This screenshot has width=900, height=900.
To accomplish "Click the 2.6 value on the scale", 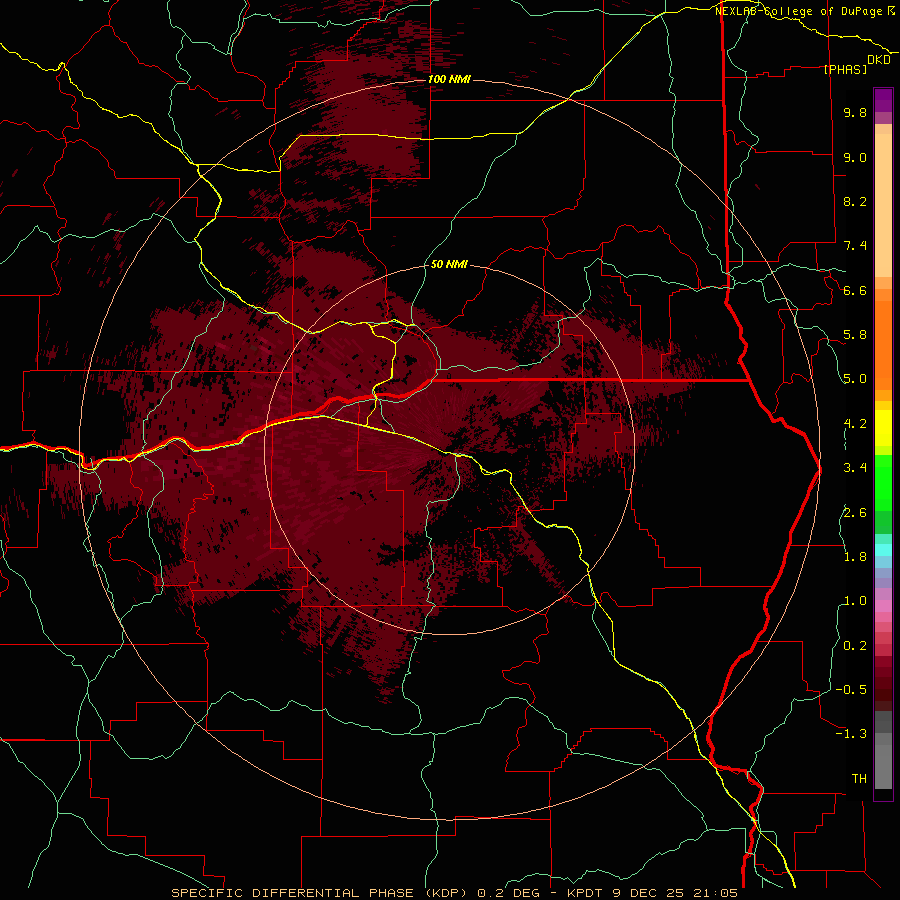I will (x=855, y=513).
